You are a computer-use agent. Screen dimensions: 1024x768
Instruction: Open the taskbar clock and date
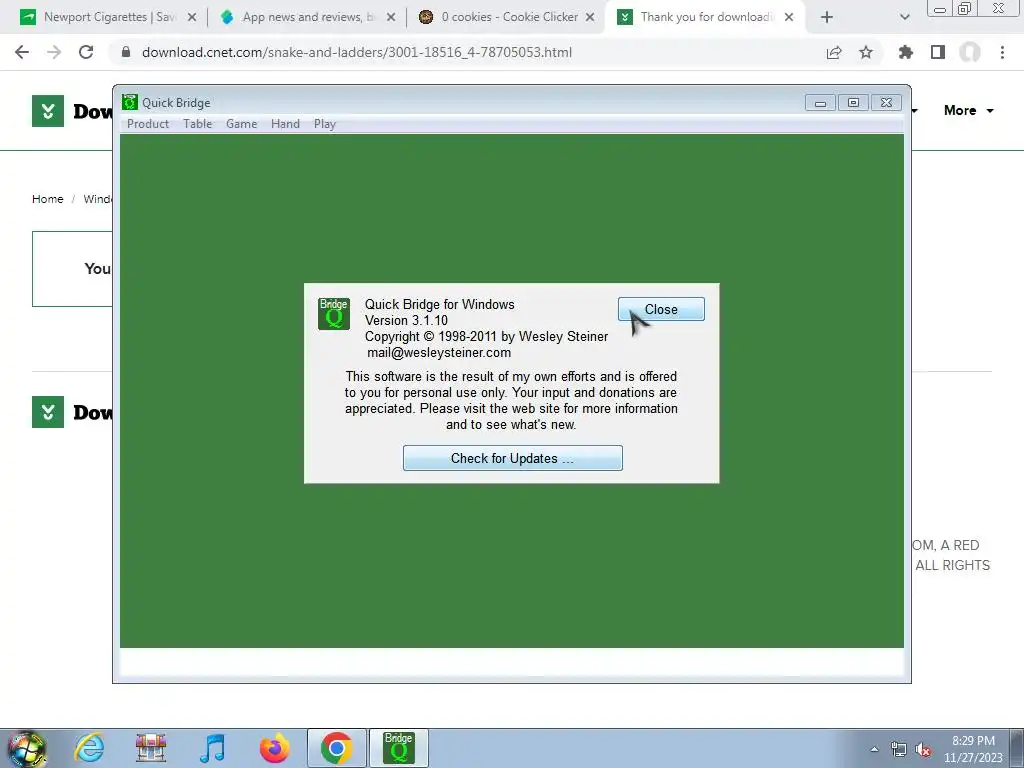973,749
